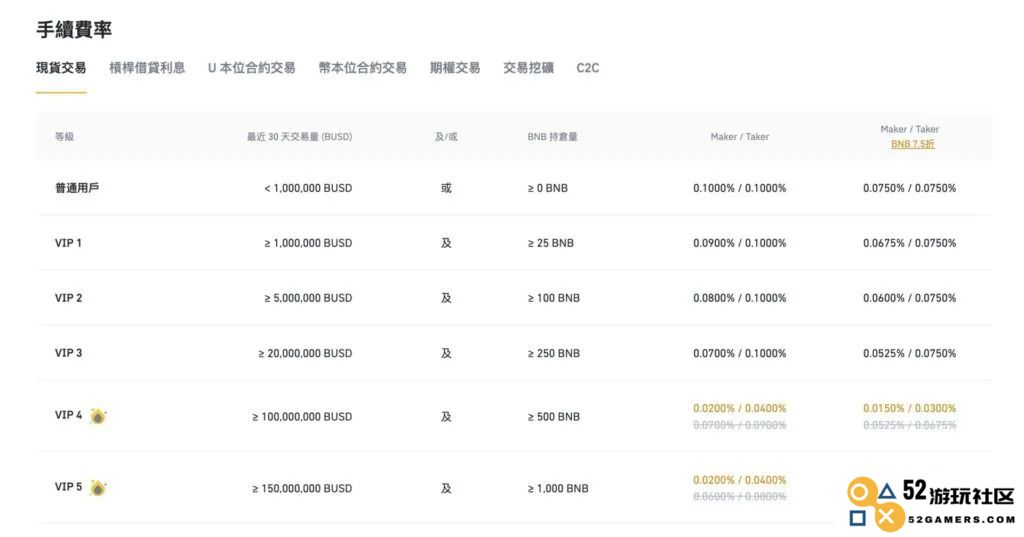This screenshot has width=1024, height=537.
Task: Click VIP 5 discounted 0.0200% / 0.0400% fee
Action: [740, 480]
